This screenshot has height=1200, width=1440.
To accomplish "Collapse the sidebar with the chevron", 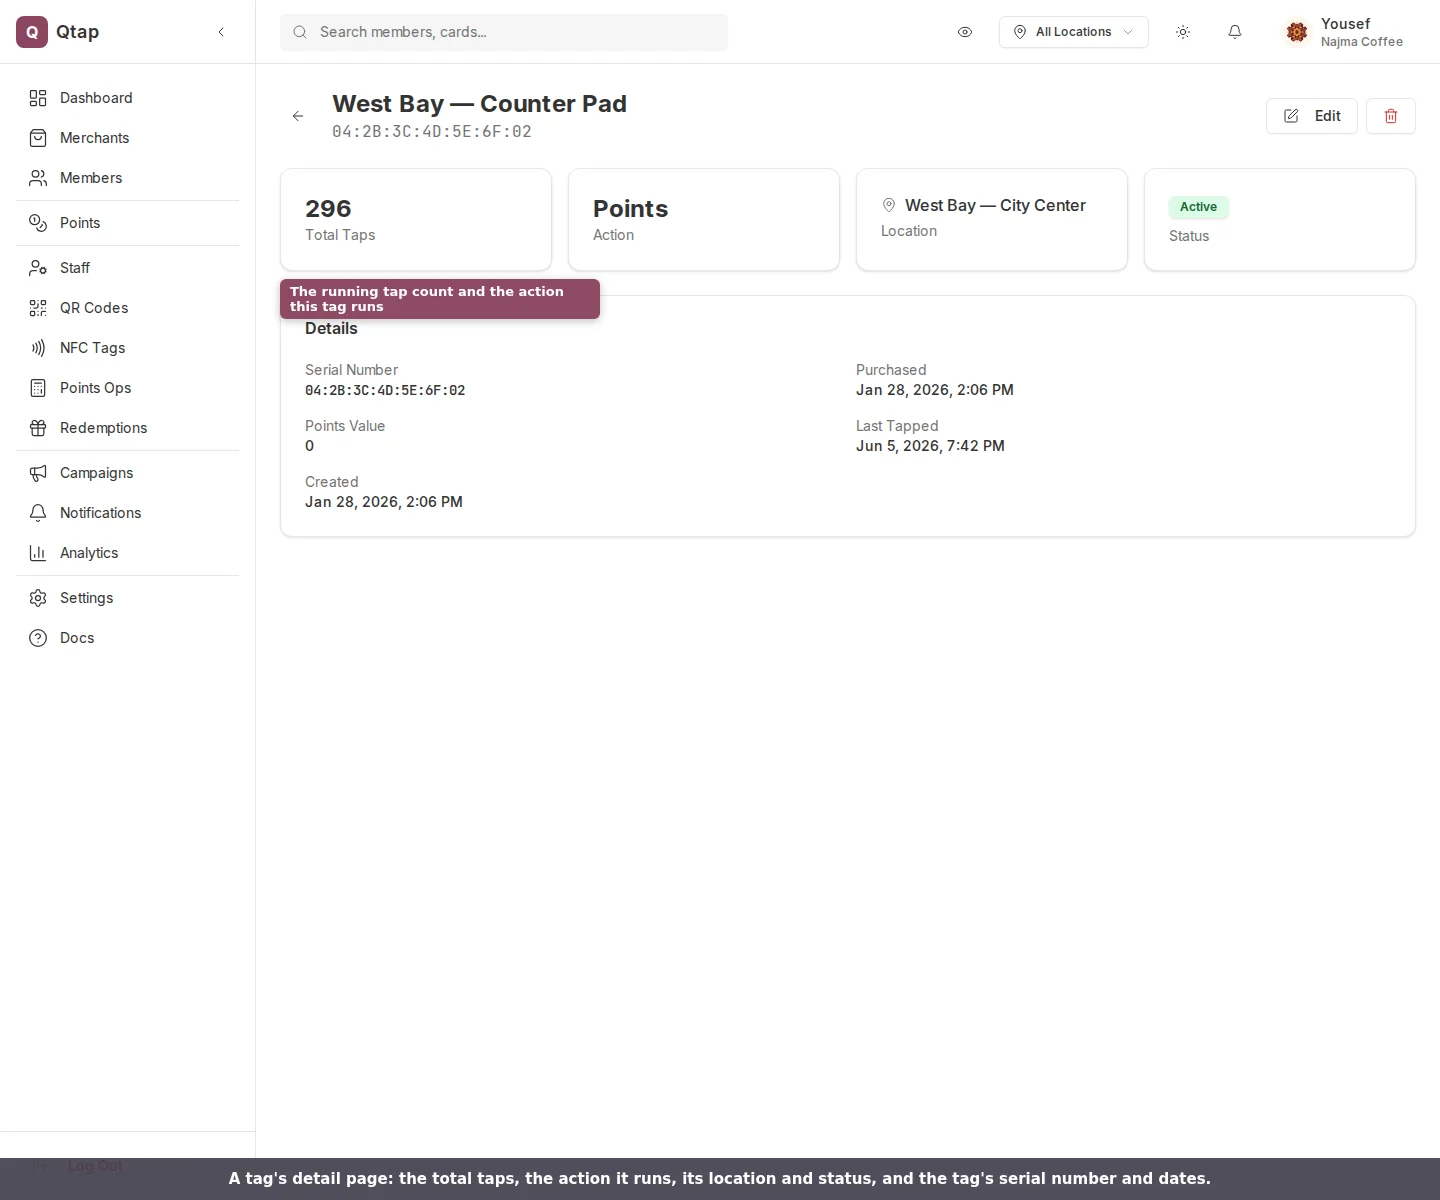I will pyautogui.click(x=221, y=32).
